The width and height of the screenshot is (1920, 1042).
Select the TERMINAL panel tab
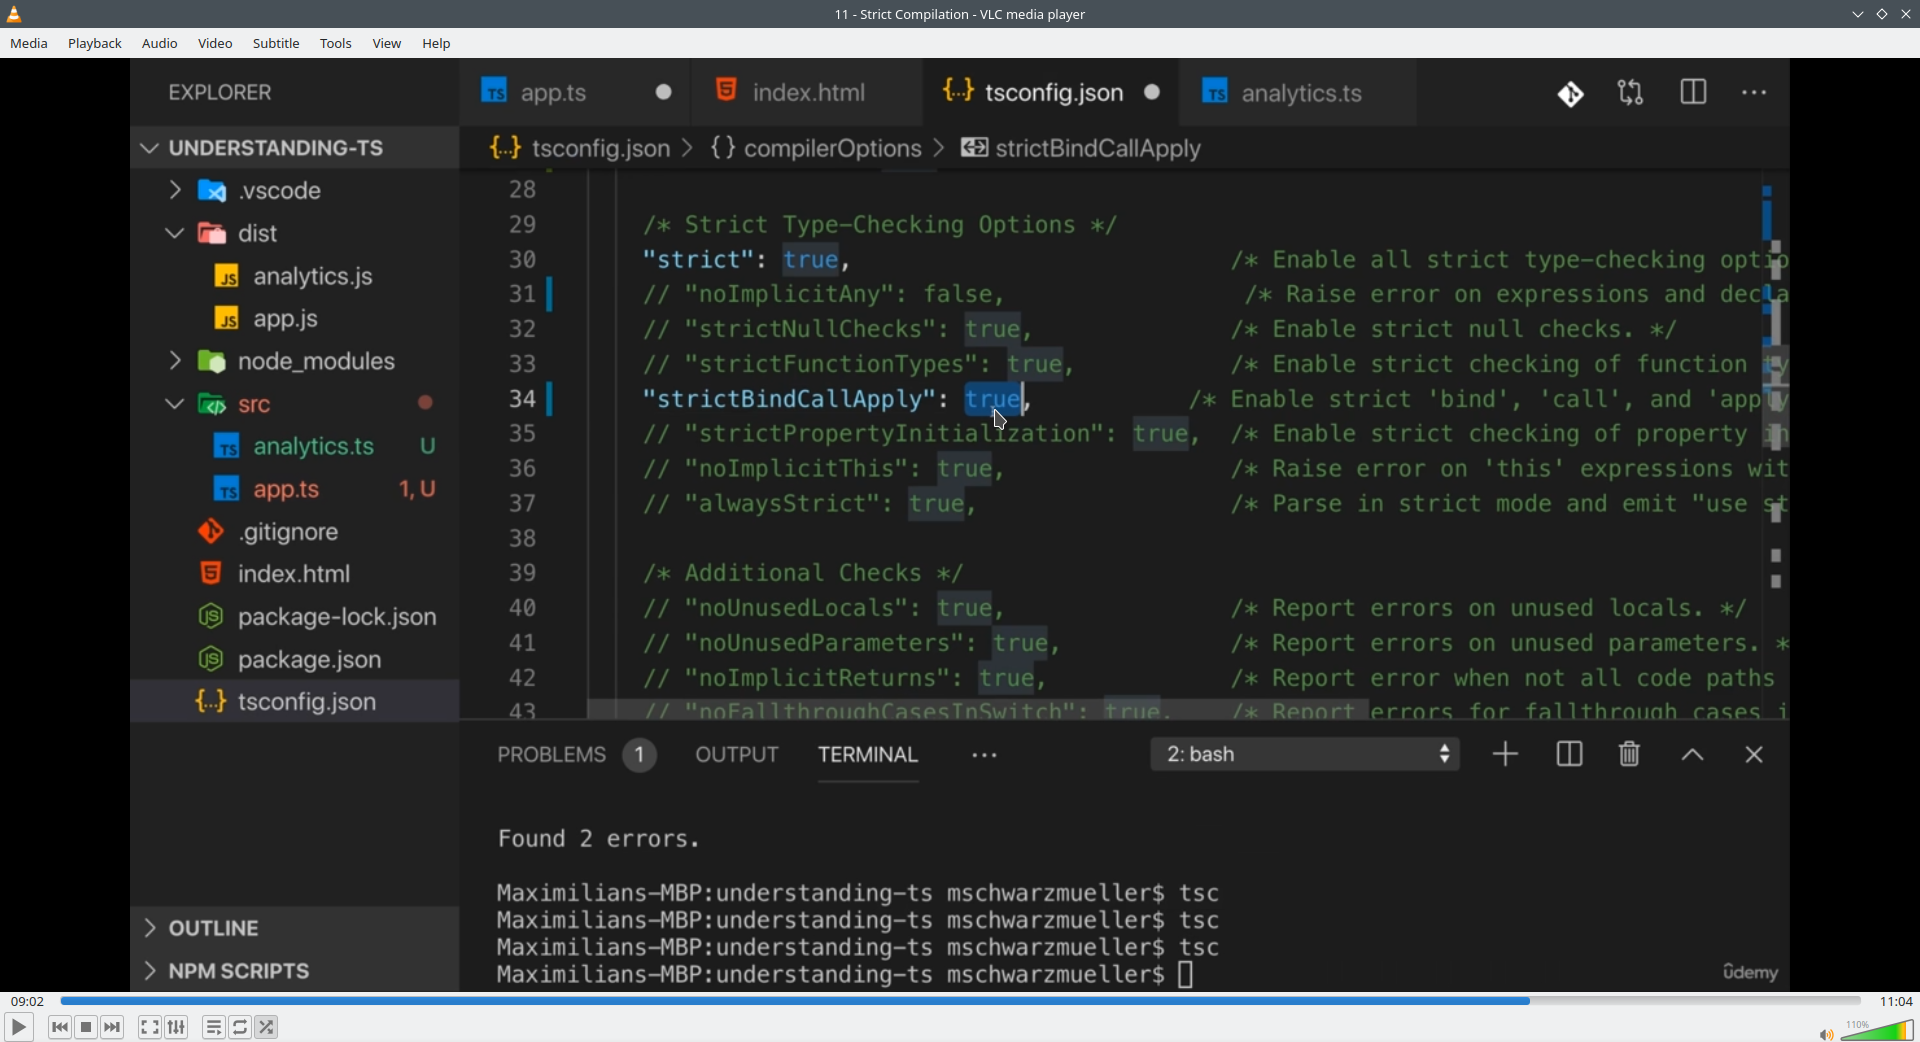click(868, 755)
